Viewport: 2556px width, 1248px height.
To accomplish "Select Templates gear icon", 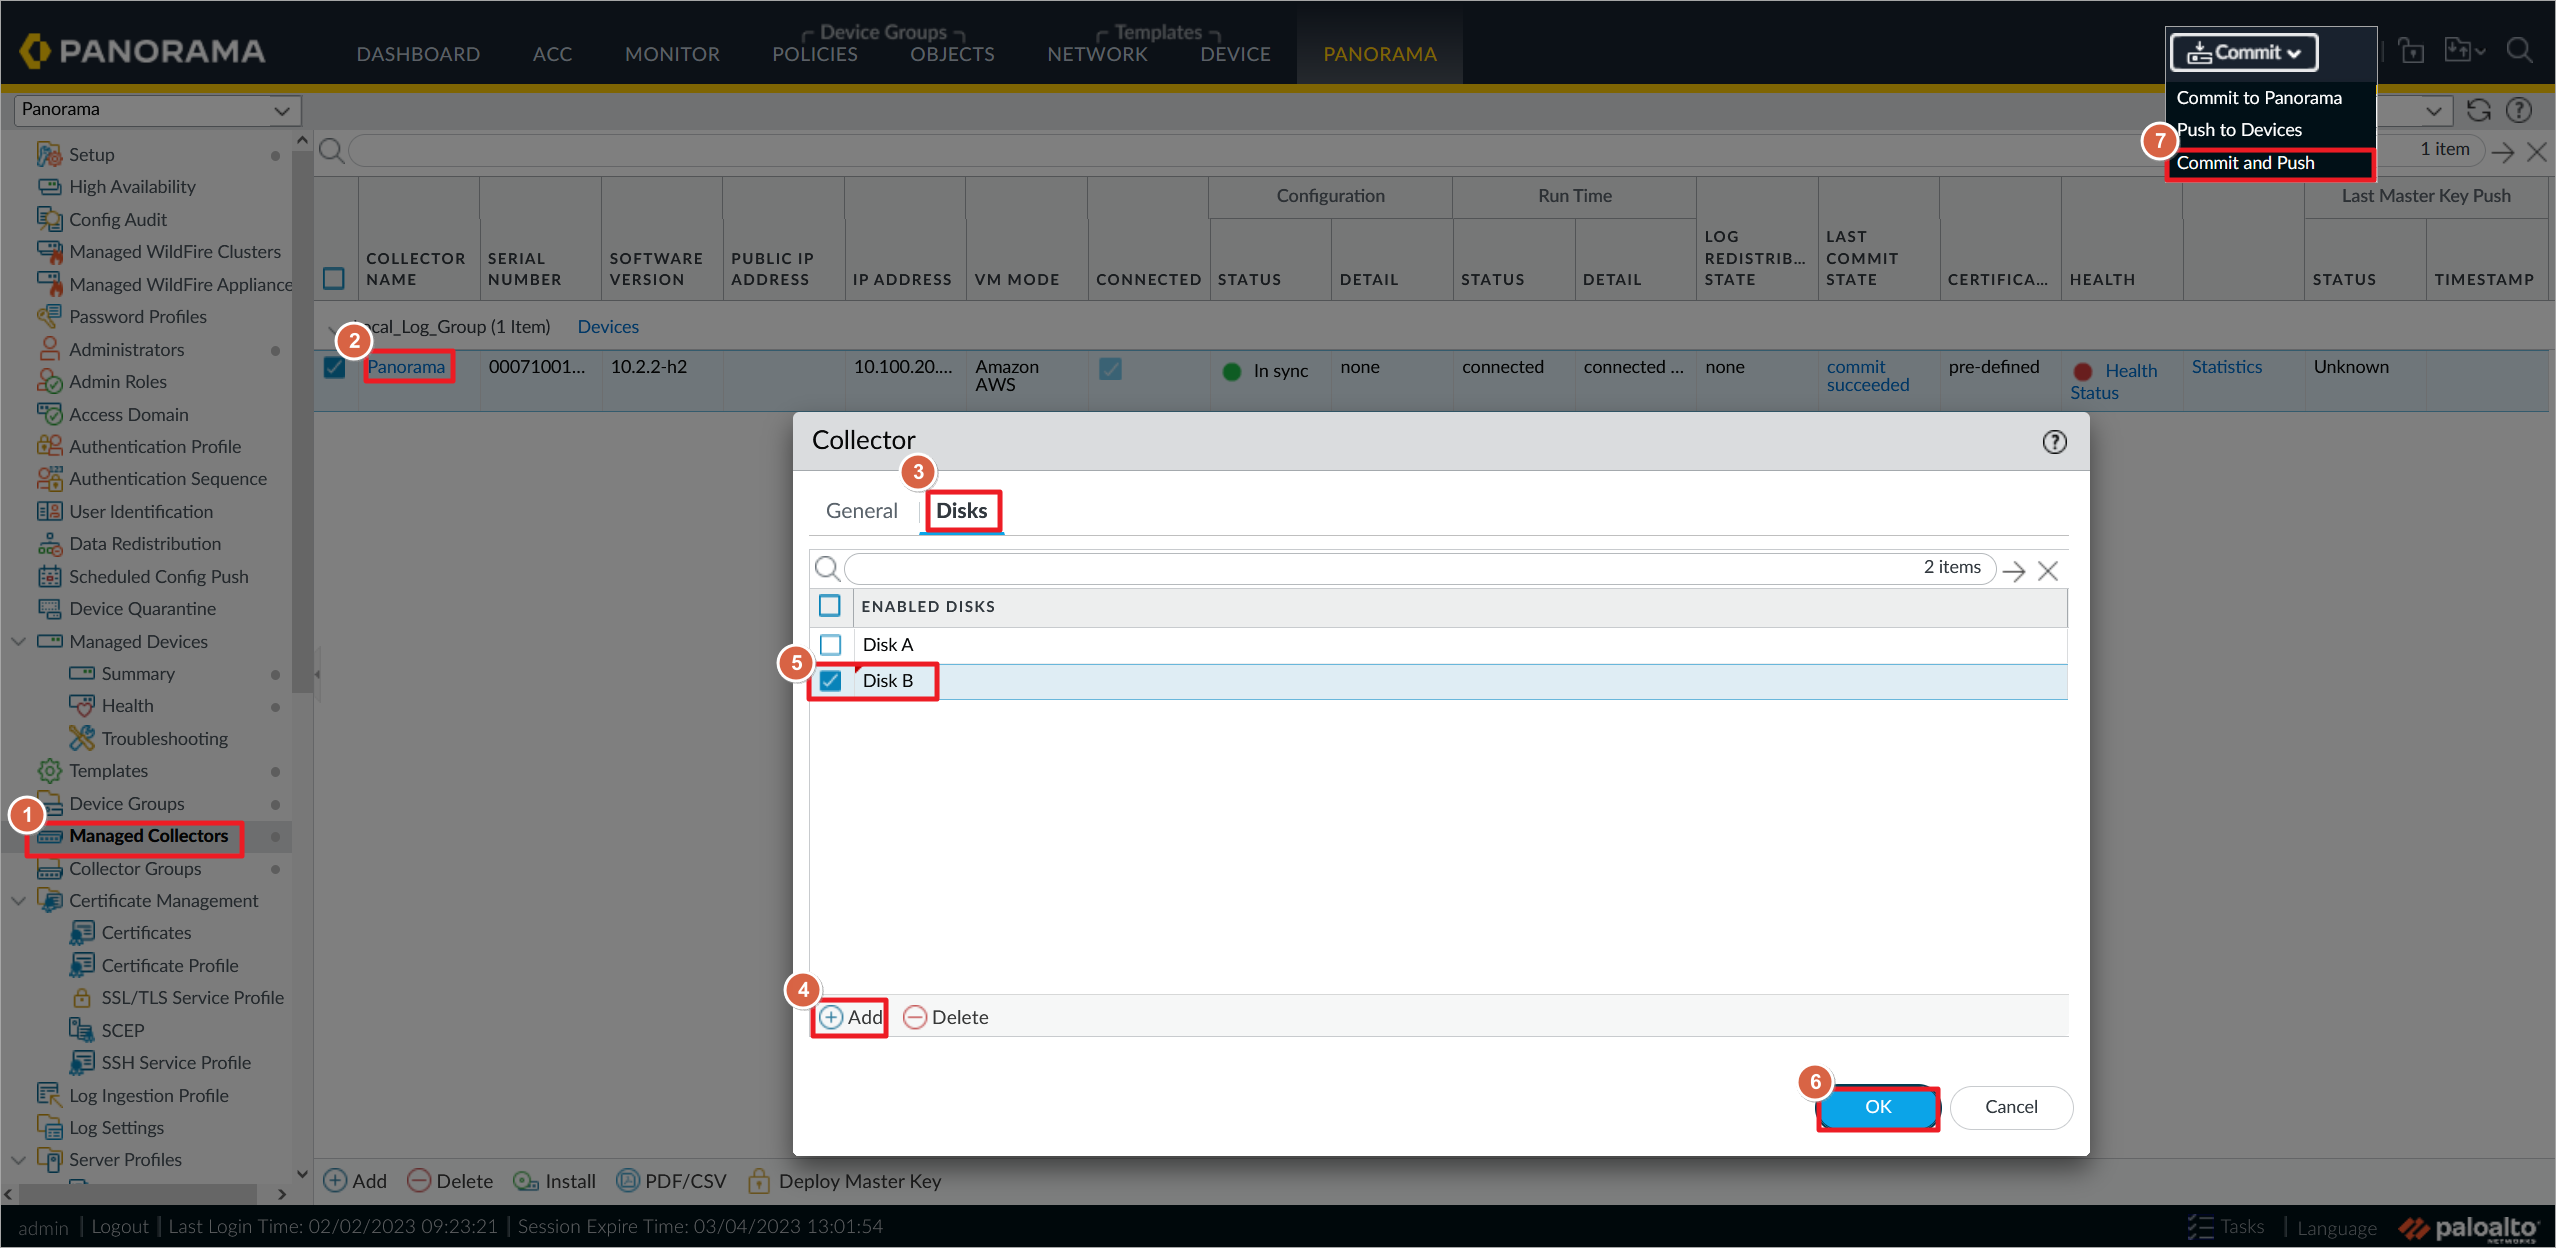I will (x=49, y=771).
